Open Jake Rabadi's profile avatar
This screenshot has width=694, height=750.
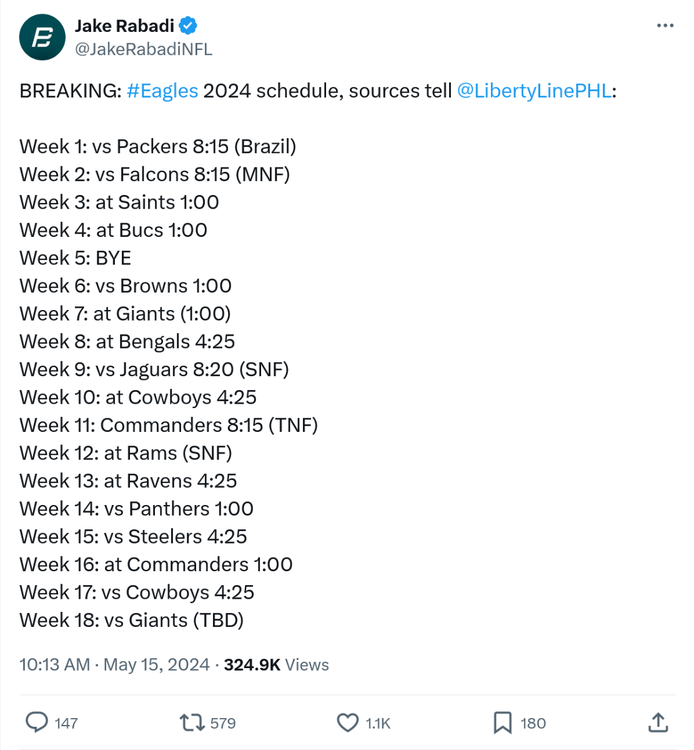[x=41, y=37]
